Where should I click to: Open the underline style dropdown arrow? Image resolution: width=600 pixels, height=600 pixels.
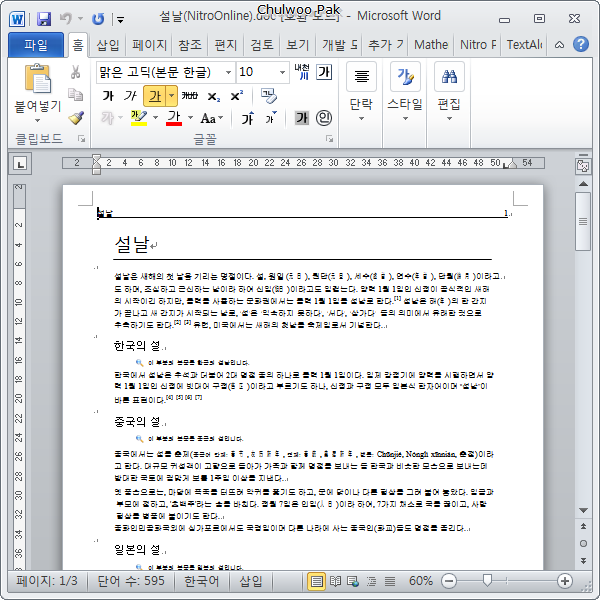(171, 96)
